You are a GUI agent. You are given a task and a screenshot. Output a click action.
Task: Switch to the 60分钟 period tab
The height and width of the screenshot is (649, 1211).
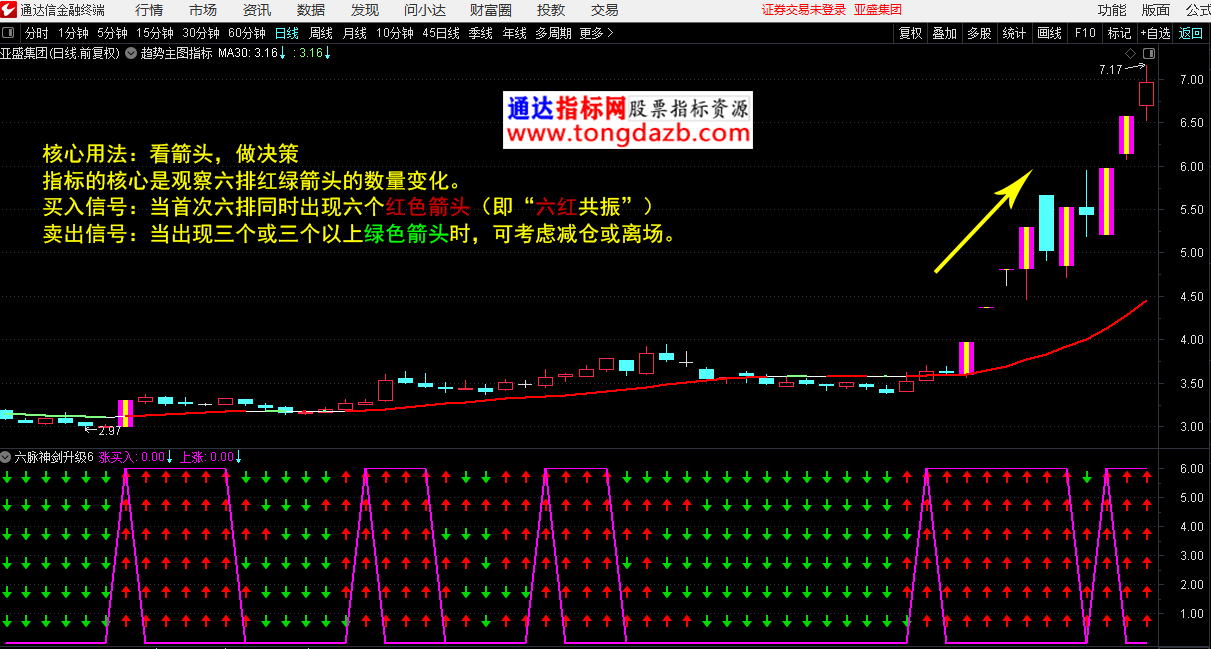[247, 33]
